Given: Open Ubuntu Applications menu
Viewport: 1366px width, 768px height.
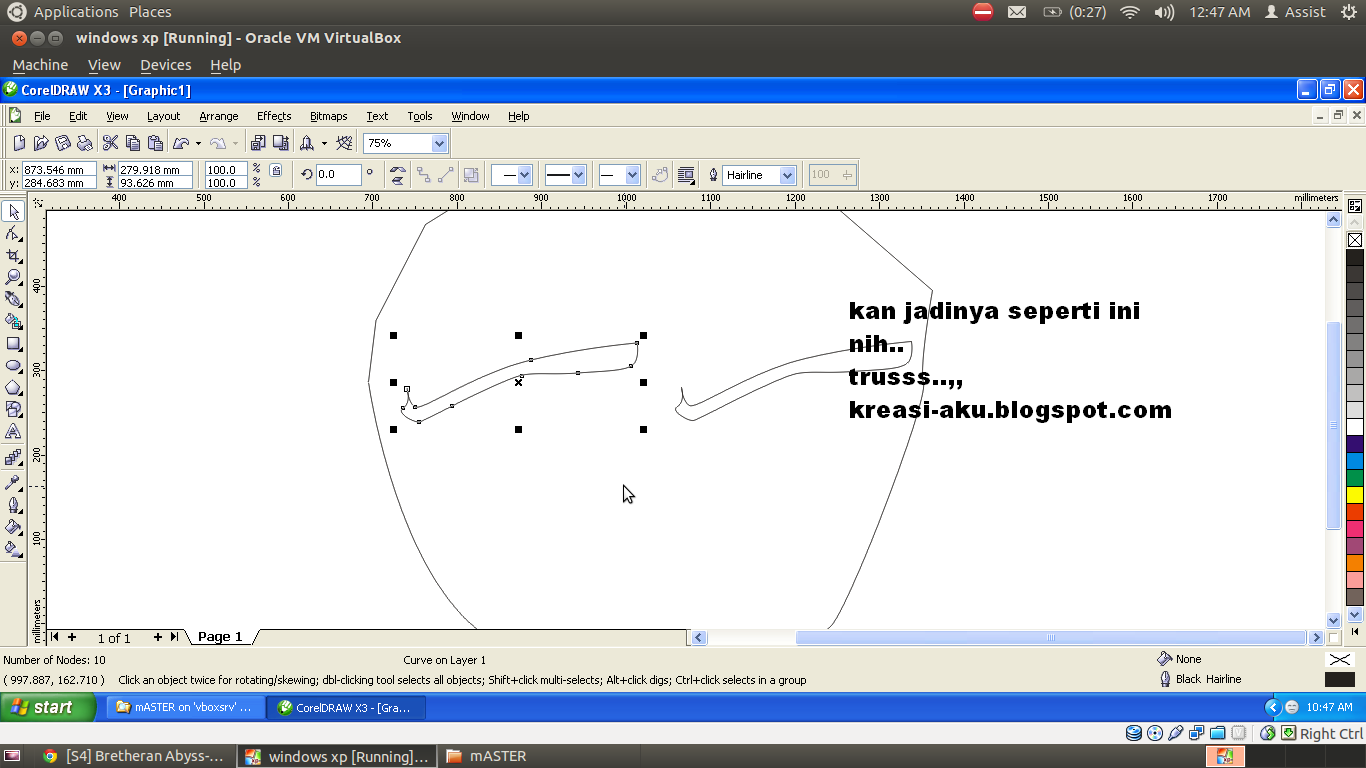Looking at the screenshot, I should 76,12.
